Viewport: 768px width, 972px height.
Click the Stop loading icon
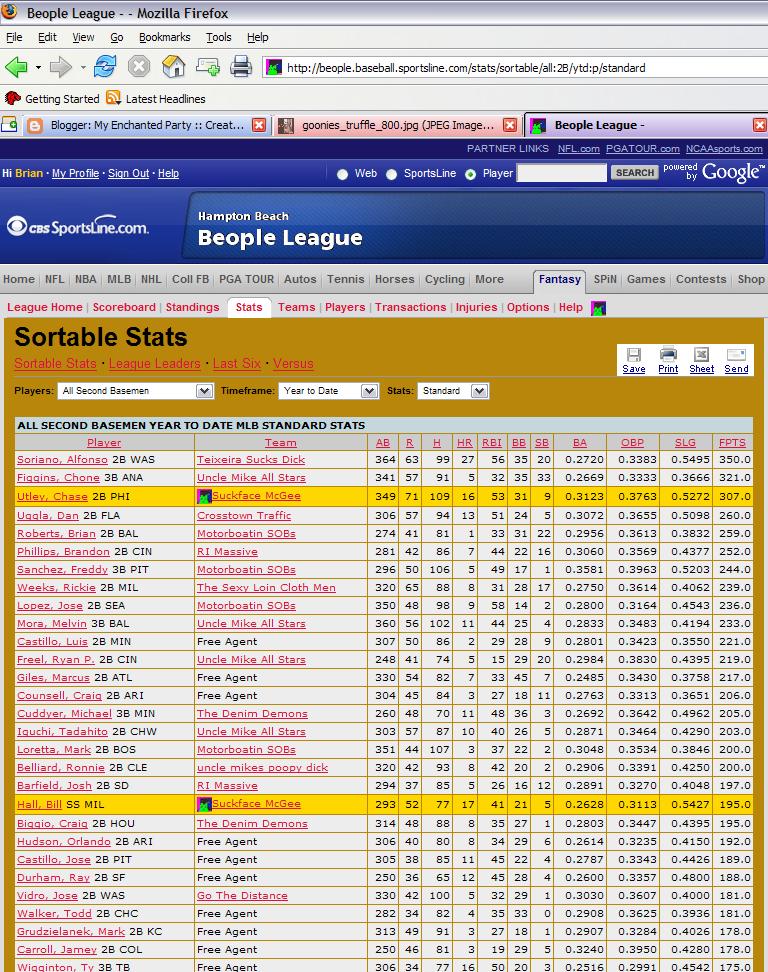click(139, 66)
